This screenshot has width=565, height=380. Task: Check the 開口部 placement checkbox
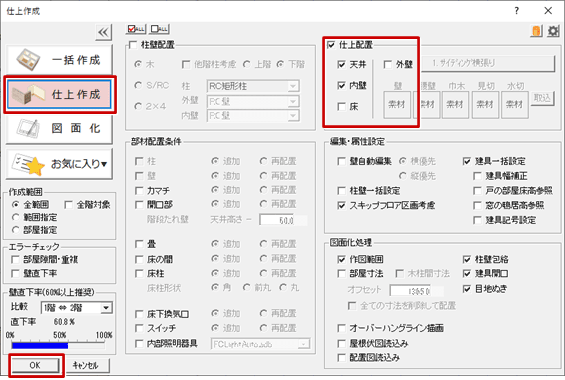coord(139,205)
